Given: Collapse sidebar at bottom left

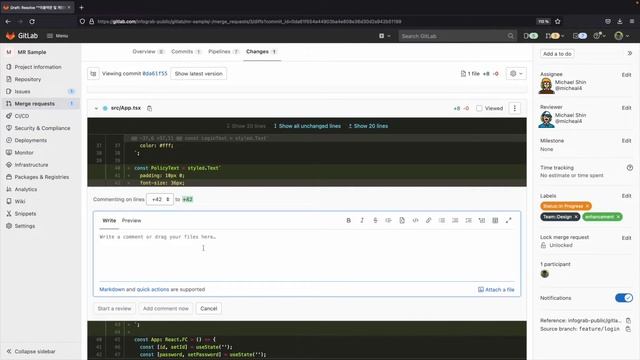Looking at the screenshot, I should pos(31,351).
